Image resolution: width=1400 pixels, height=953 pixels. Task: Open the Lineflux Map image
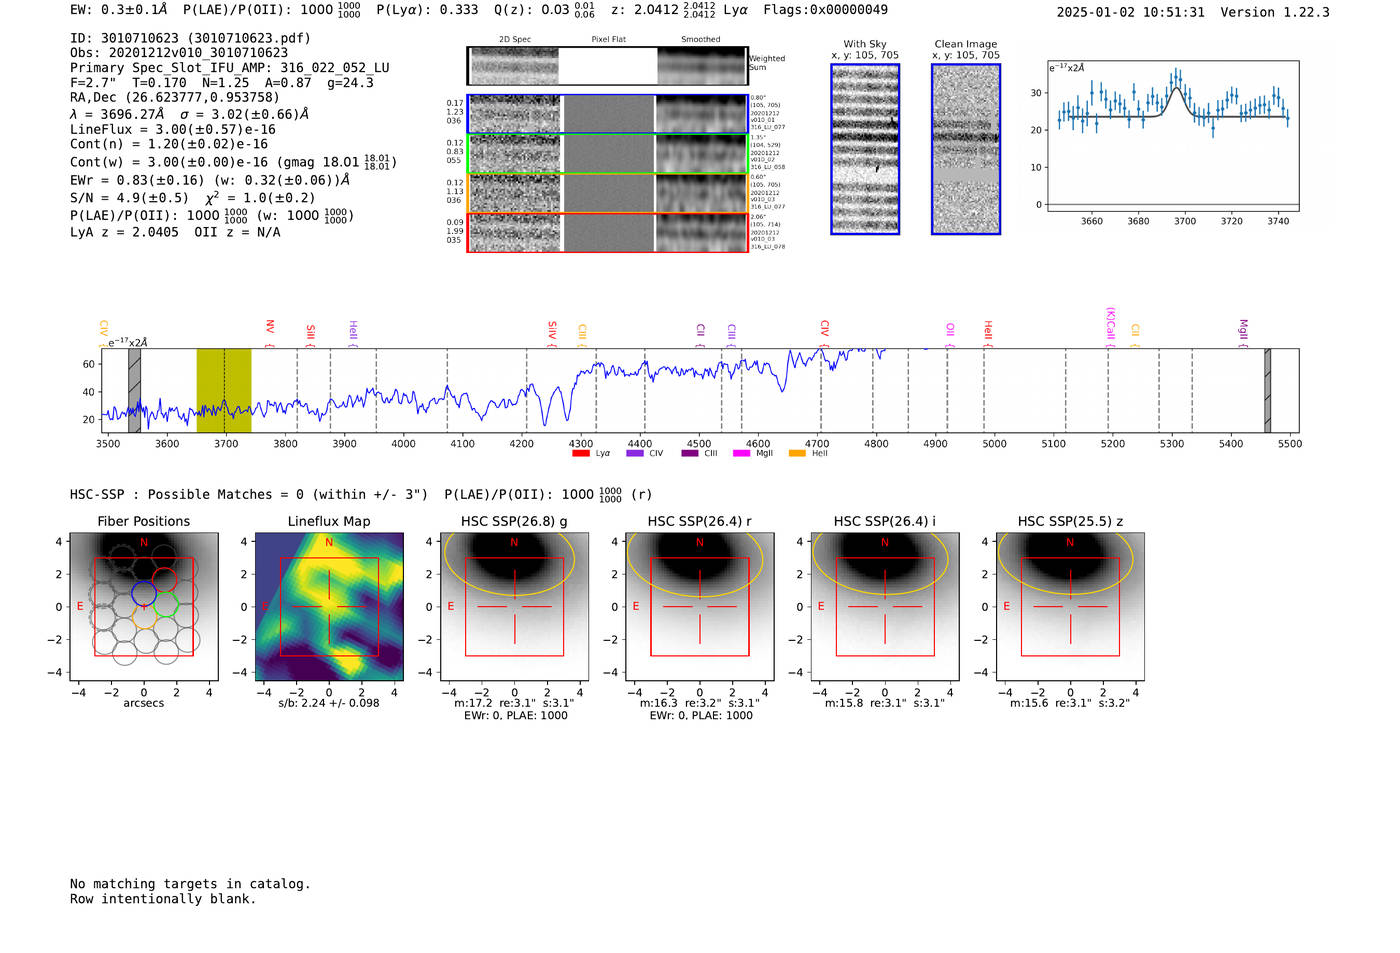click(x=329, y=607)
